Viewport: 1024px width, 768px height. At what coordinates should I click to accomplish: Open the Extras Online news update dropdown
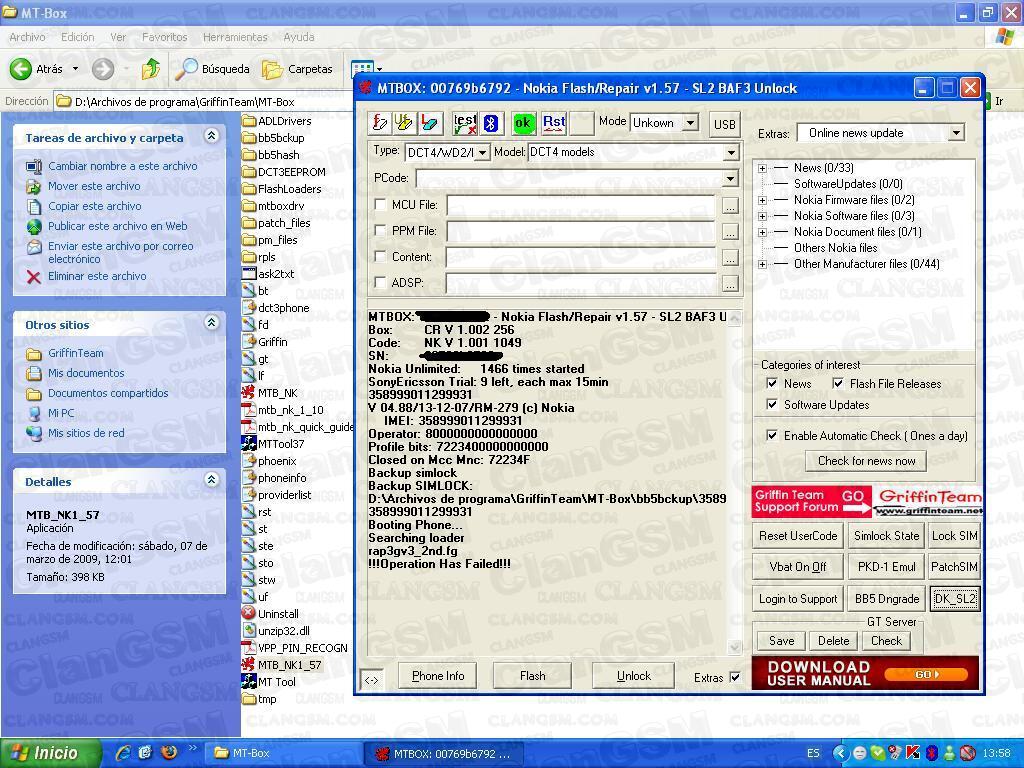956,133
